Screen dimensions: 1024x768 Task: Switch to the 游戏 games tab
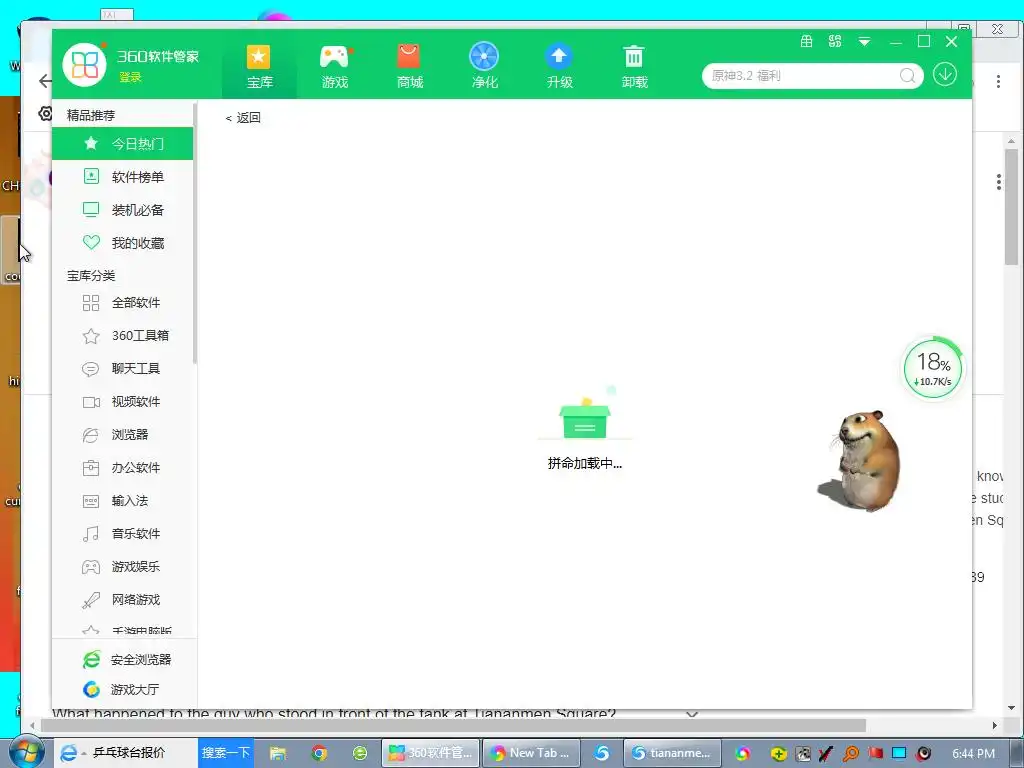pyautogui.click(x=334, y=67)
